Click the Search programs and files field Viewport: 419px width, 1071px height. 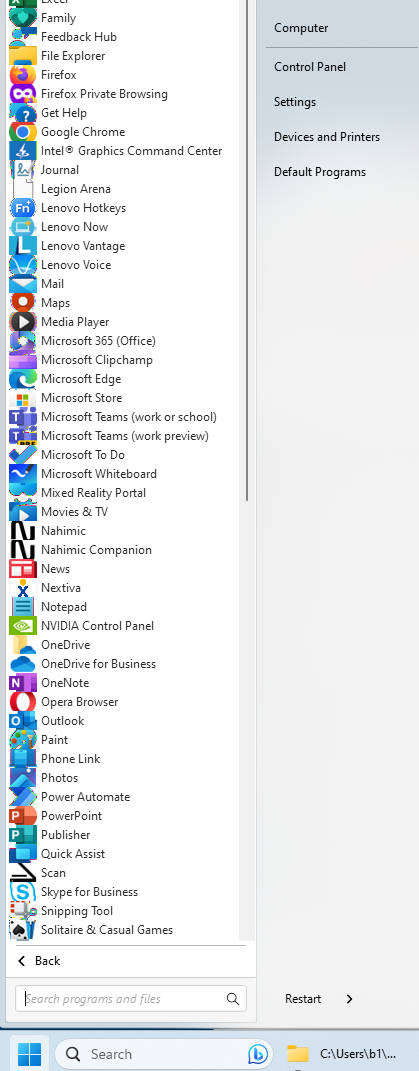pos(131,999)
